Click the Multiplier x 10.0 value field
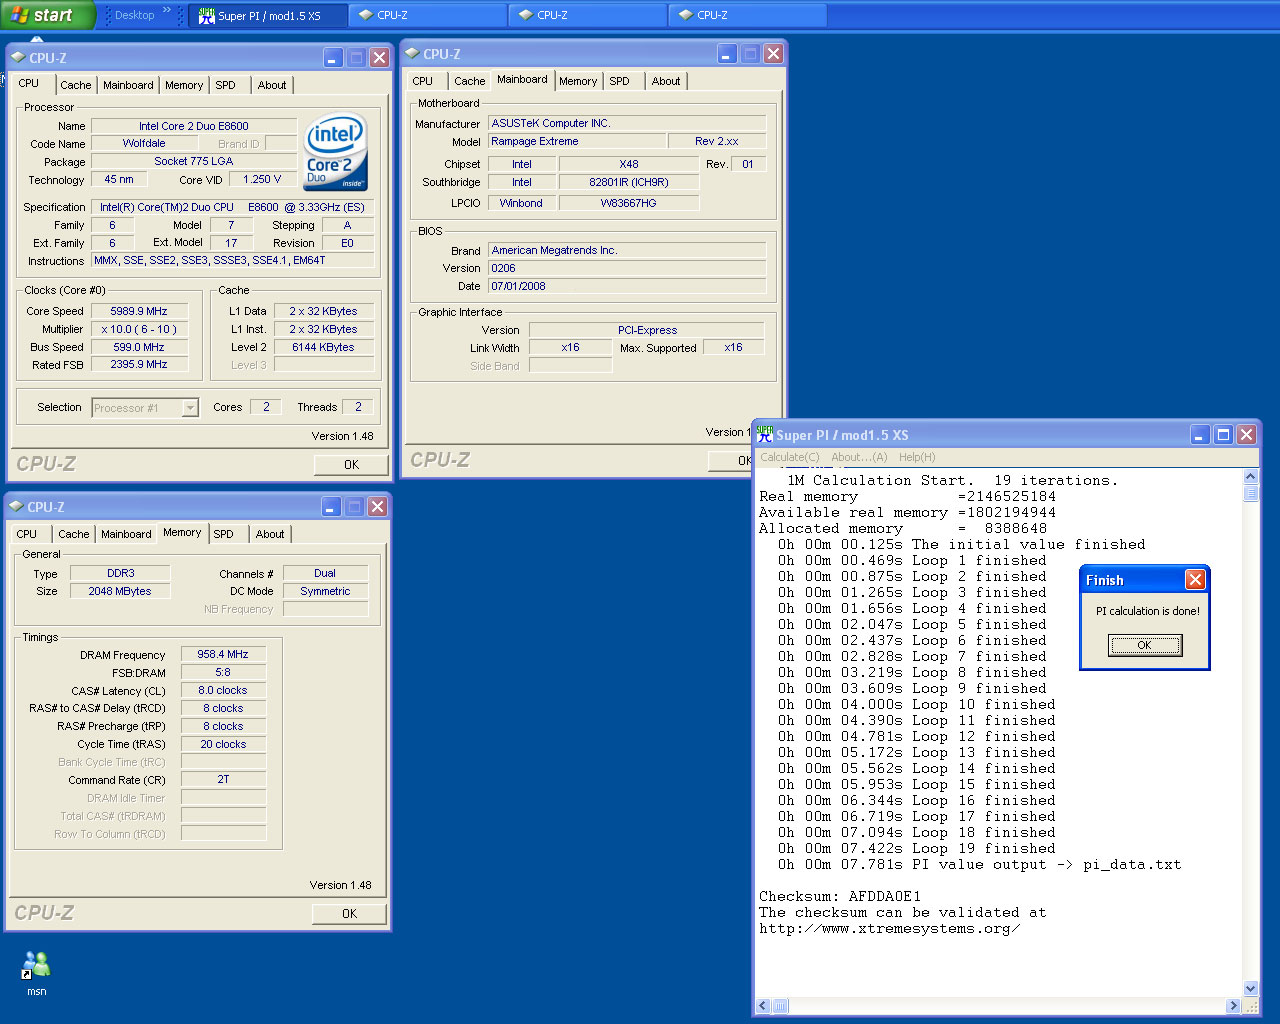 (139, 330)
